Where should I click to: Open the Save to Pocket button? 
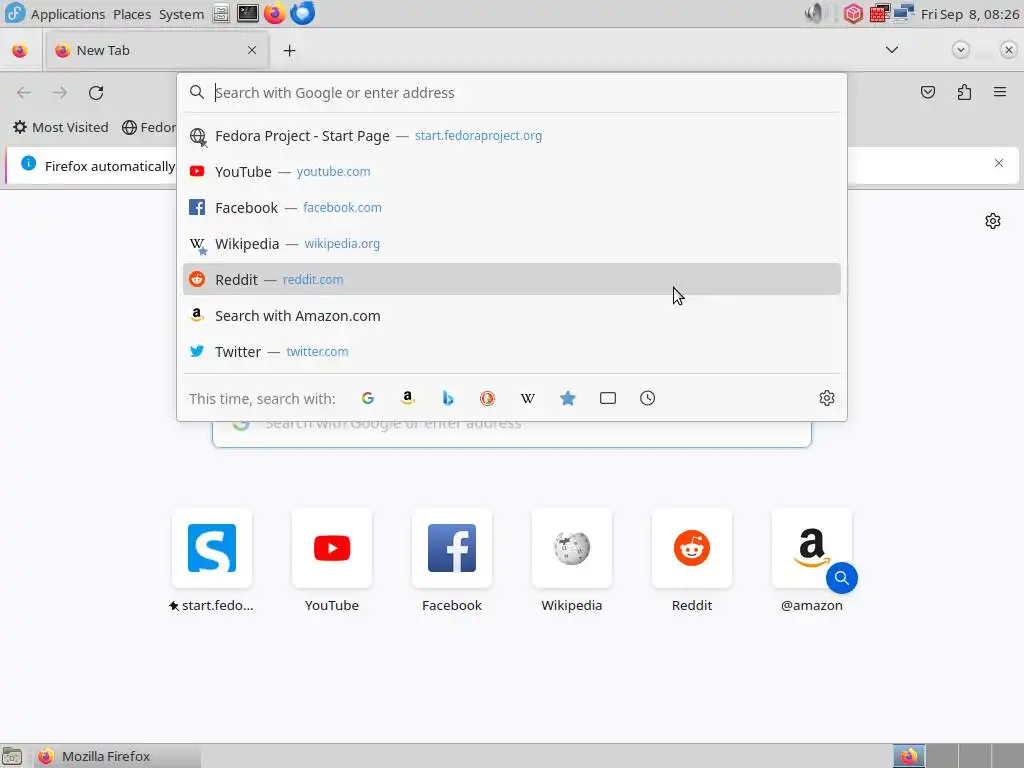[927, 92]
